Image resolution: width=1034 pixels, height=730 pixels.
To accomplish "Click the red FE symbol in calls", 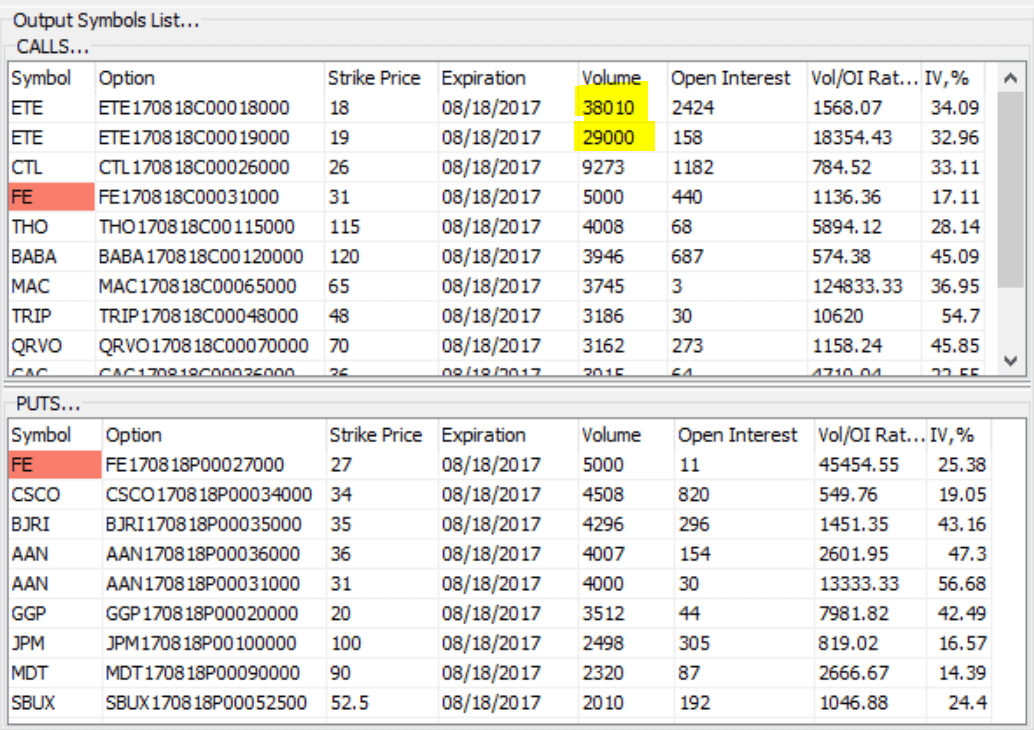I will pos(52,197).
